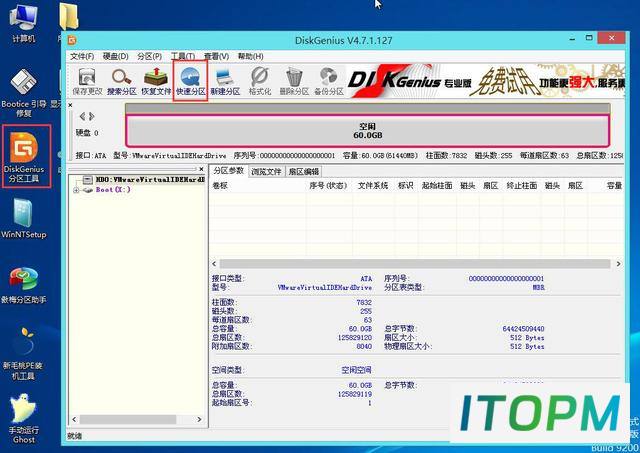Image resolution: width=640 pixels, height=453 pixels.
Task: Open the 新毛桃PE装机工具 desktop icon
Action: (23, 354)
